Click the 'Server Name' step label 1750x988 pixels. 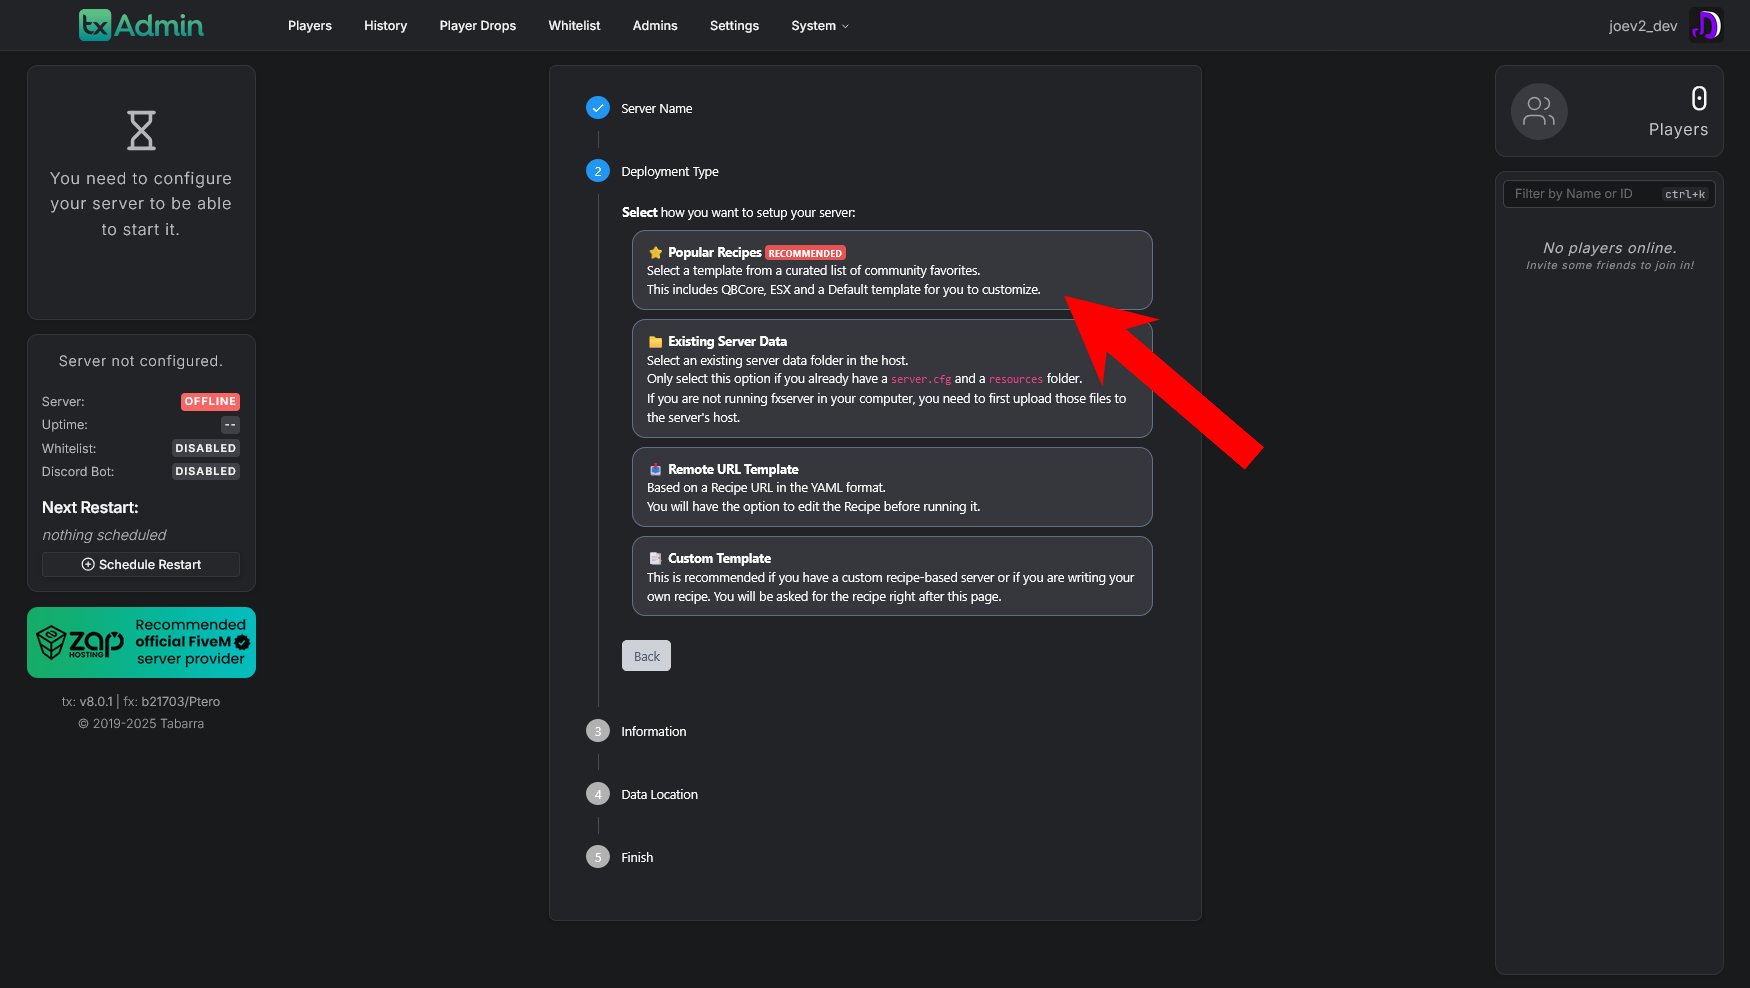[656, 108]
